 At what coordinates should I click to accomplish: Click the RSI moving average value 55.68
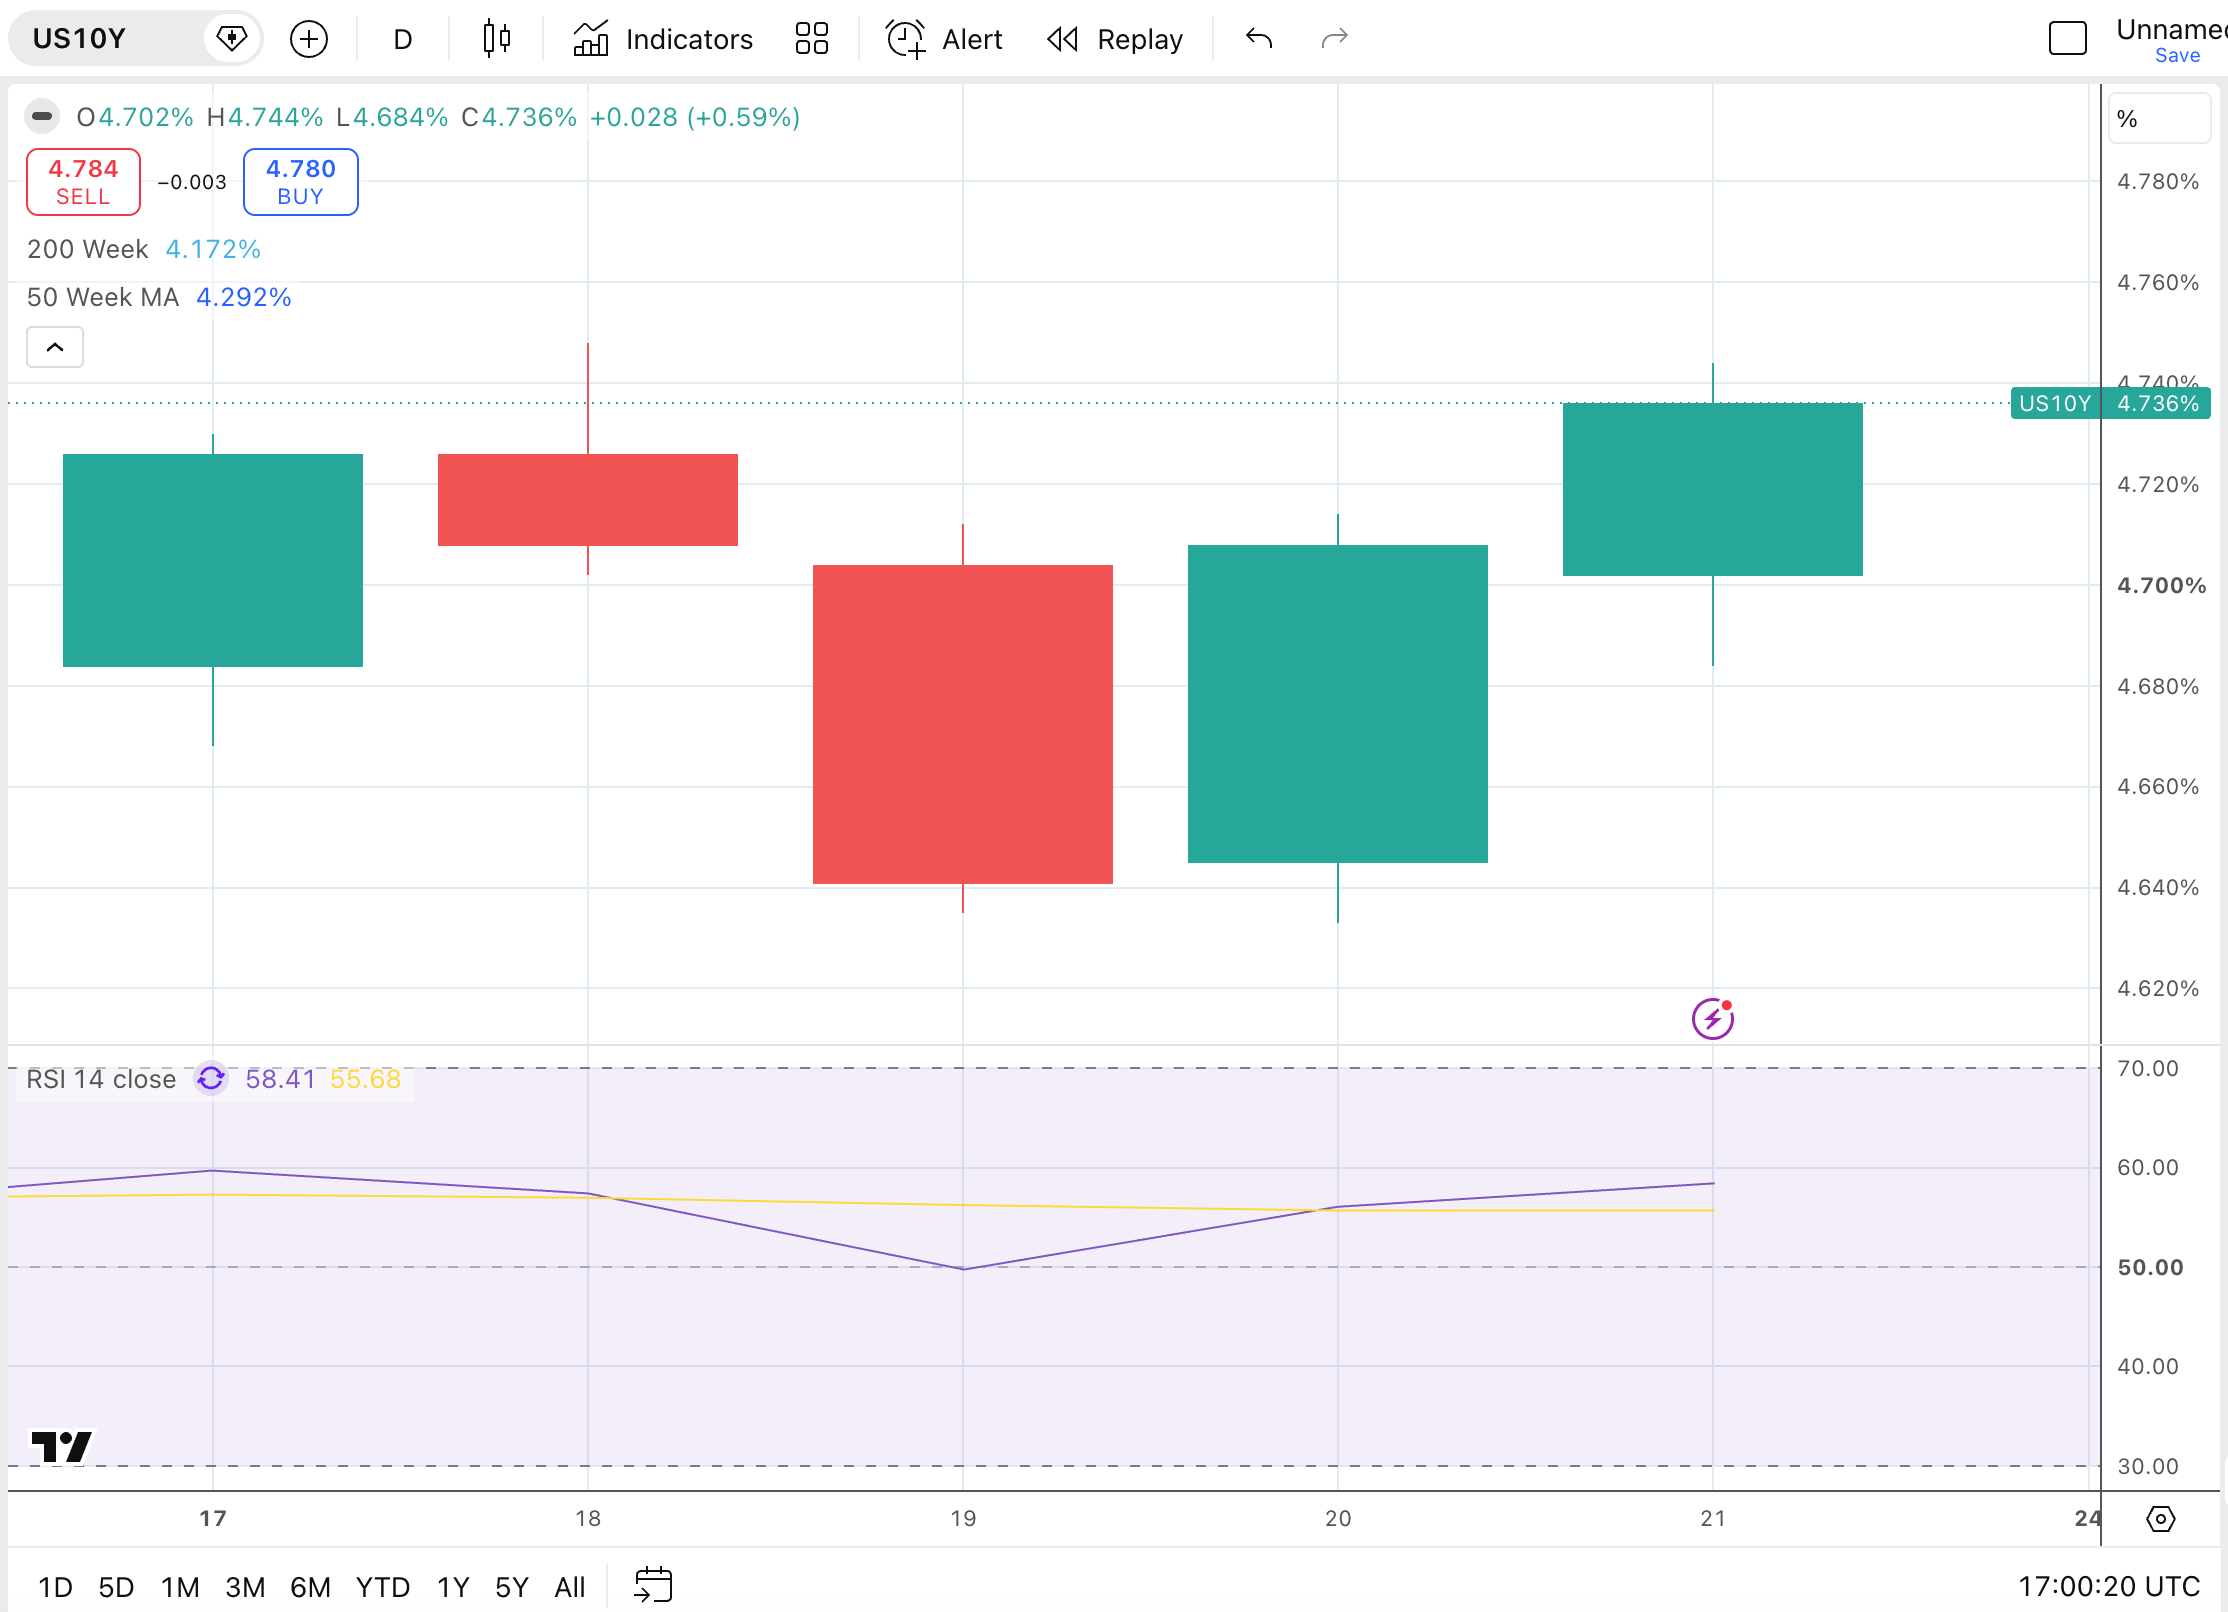[365, 1079]
